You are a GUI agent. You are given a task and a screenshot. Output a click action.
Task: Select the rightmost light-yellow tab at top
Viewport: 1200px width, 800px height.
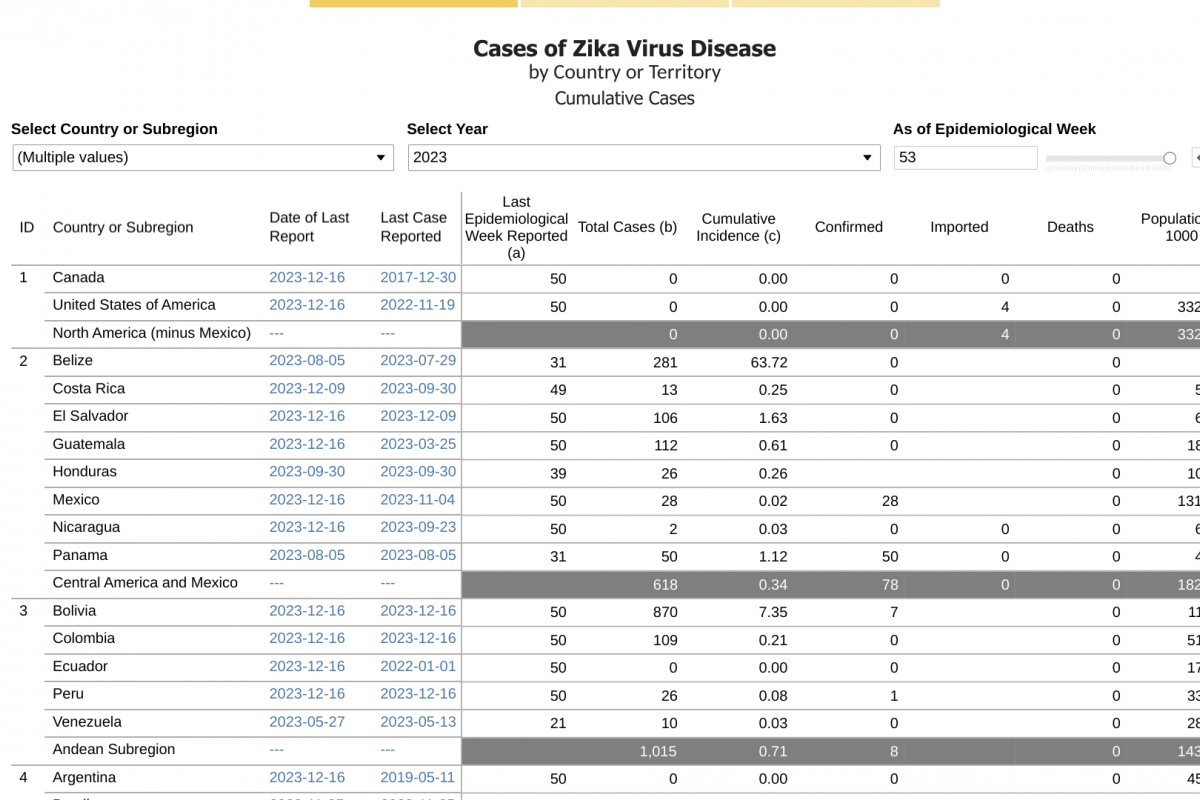835,3
